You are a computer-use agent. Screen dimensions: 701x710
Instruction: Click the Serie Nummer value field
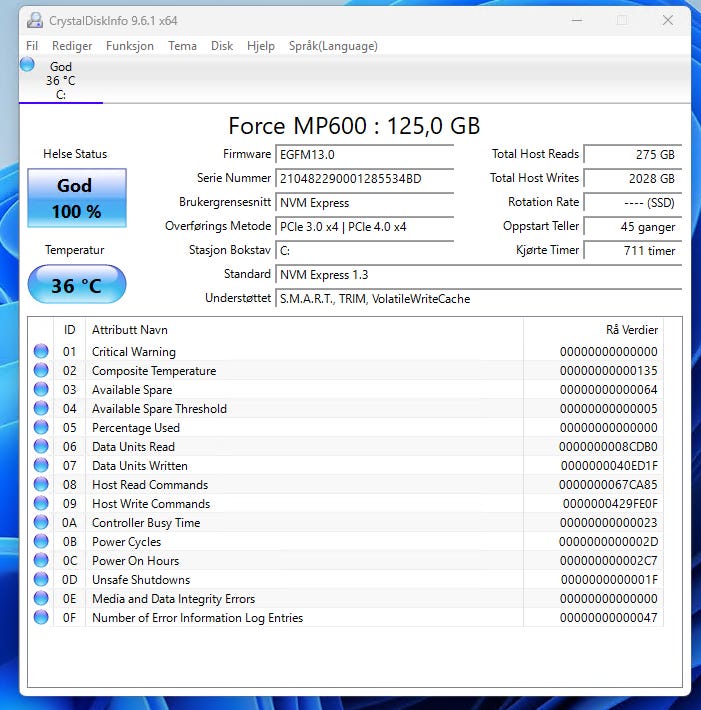pyautogui.click(x=364, y=179)
